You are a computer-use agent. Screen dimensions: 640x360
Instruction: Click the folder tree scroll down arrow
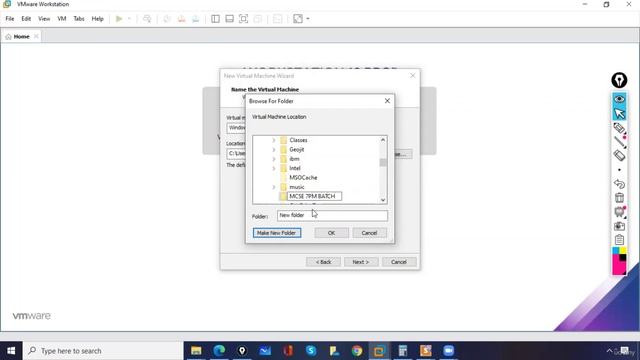[383, 200]
